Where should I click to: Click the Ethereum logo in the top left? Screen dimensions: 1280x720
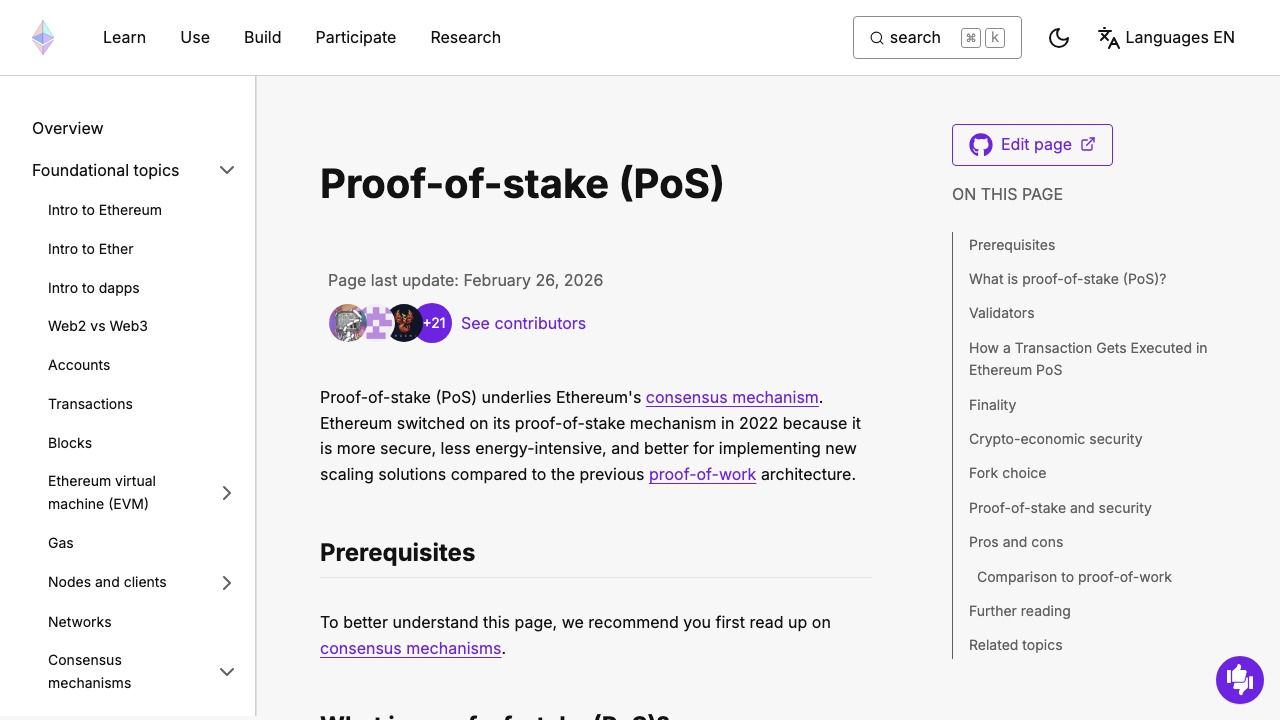click(42, 37)
